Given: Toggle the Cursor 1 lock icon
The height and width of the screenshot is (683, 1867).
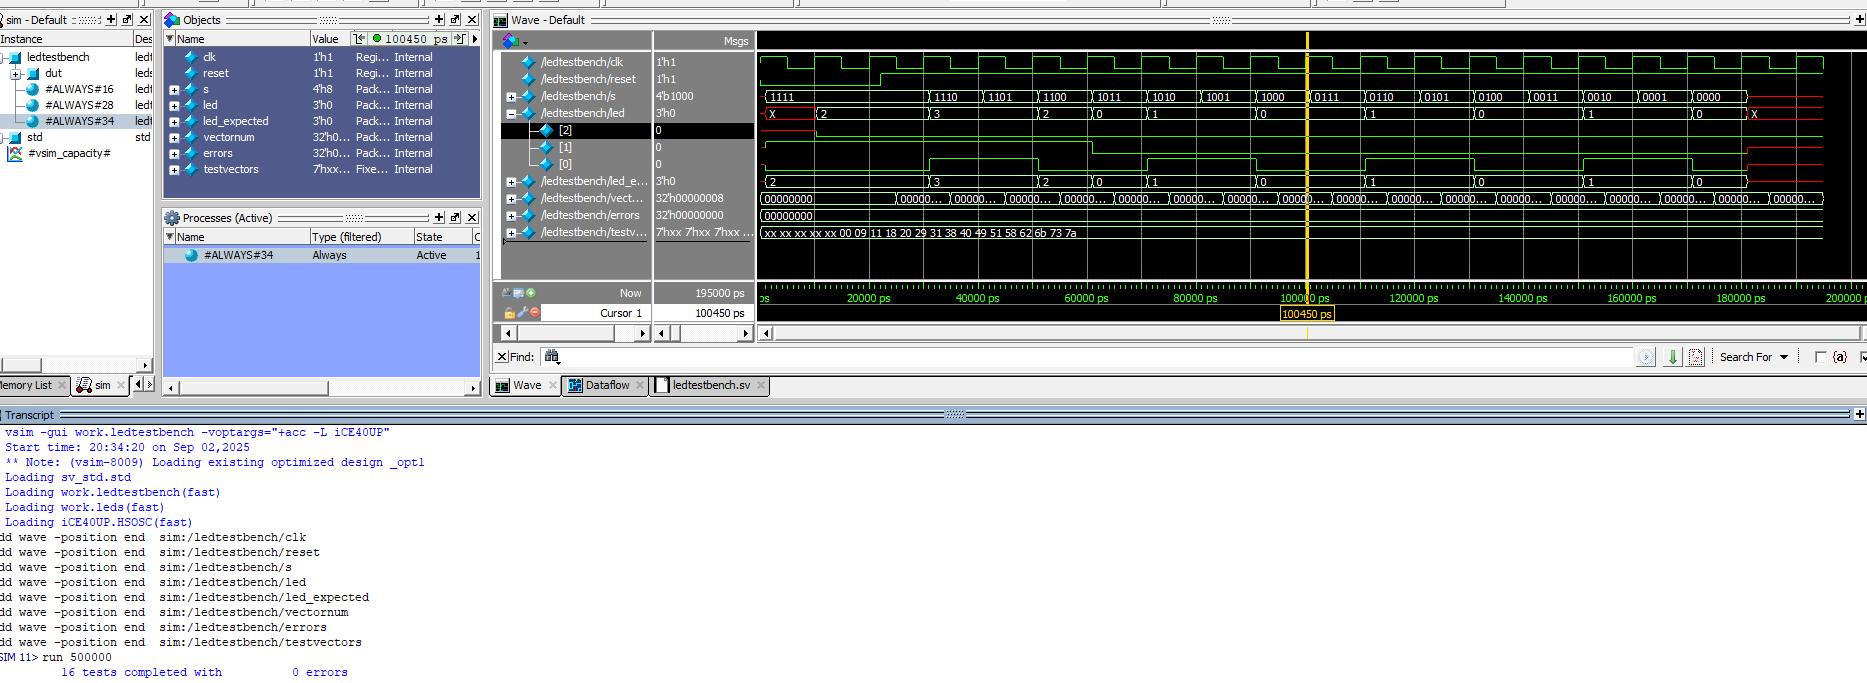Looking at the screenshot, I should (509, 313).
